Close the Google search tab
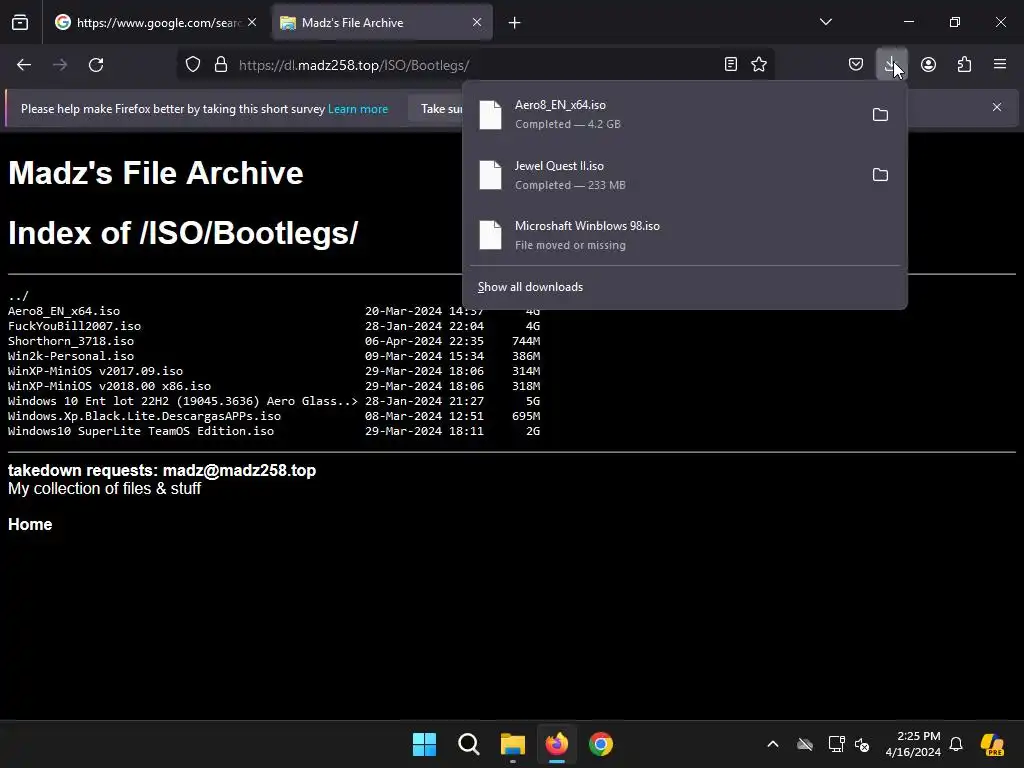 [252, 22]
